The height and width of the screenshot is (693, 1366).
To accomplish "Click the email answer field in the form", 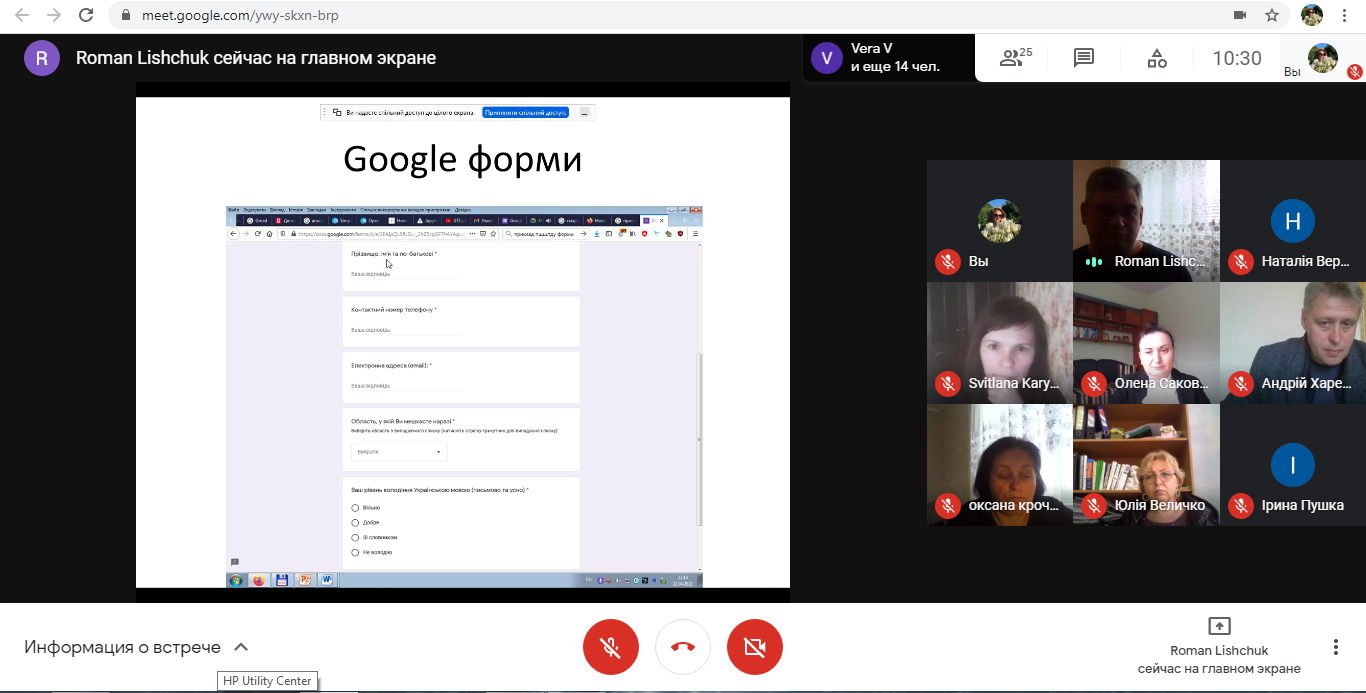I will point(405,386).
